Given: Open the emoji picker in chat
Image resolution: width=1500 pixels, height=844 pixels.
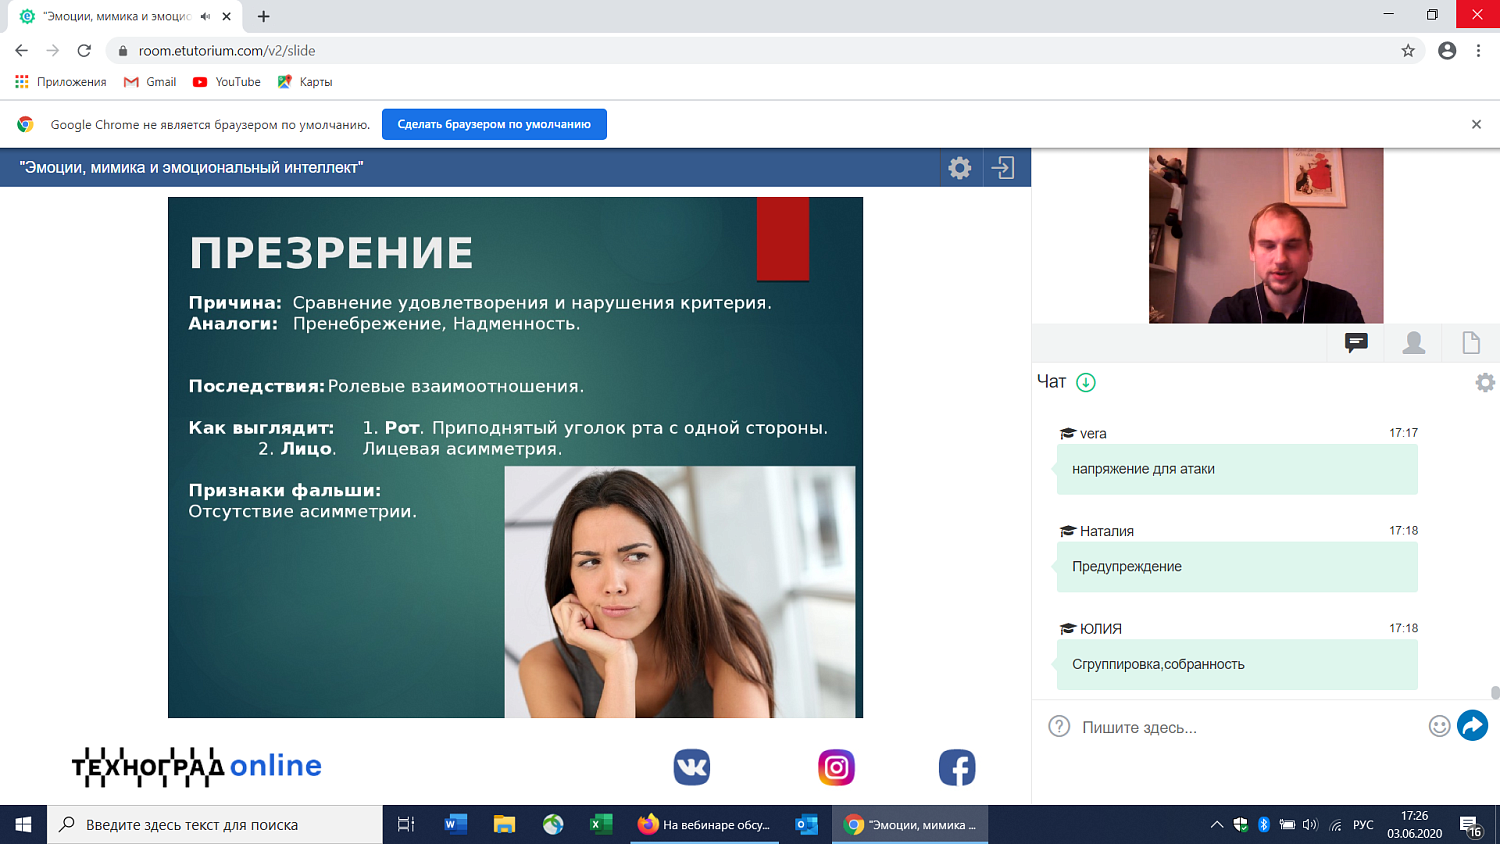Looking at the screenshot, I should [1439, 727].
